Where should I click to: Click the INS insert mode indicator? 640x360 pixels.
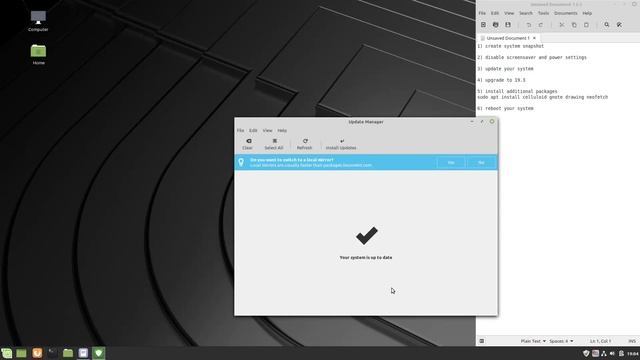click(632, 341)
